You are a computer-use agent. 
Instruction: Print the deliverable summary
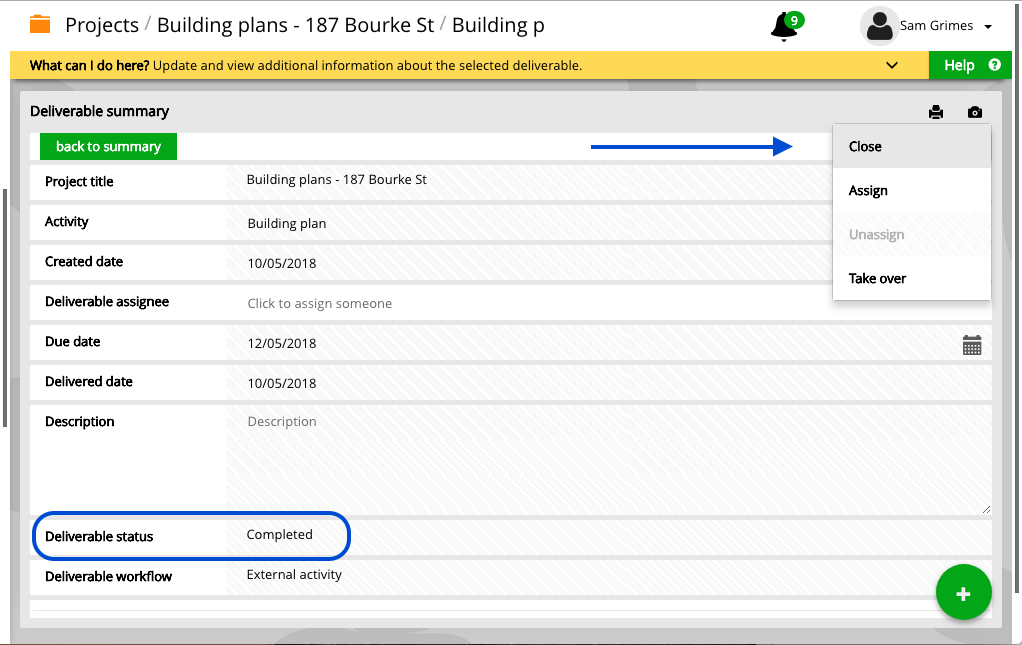coord(936,112)
